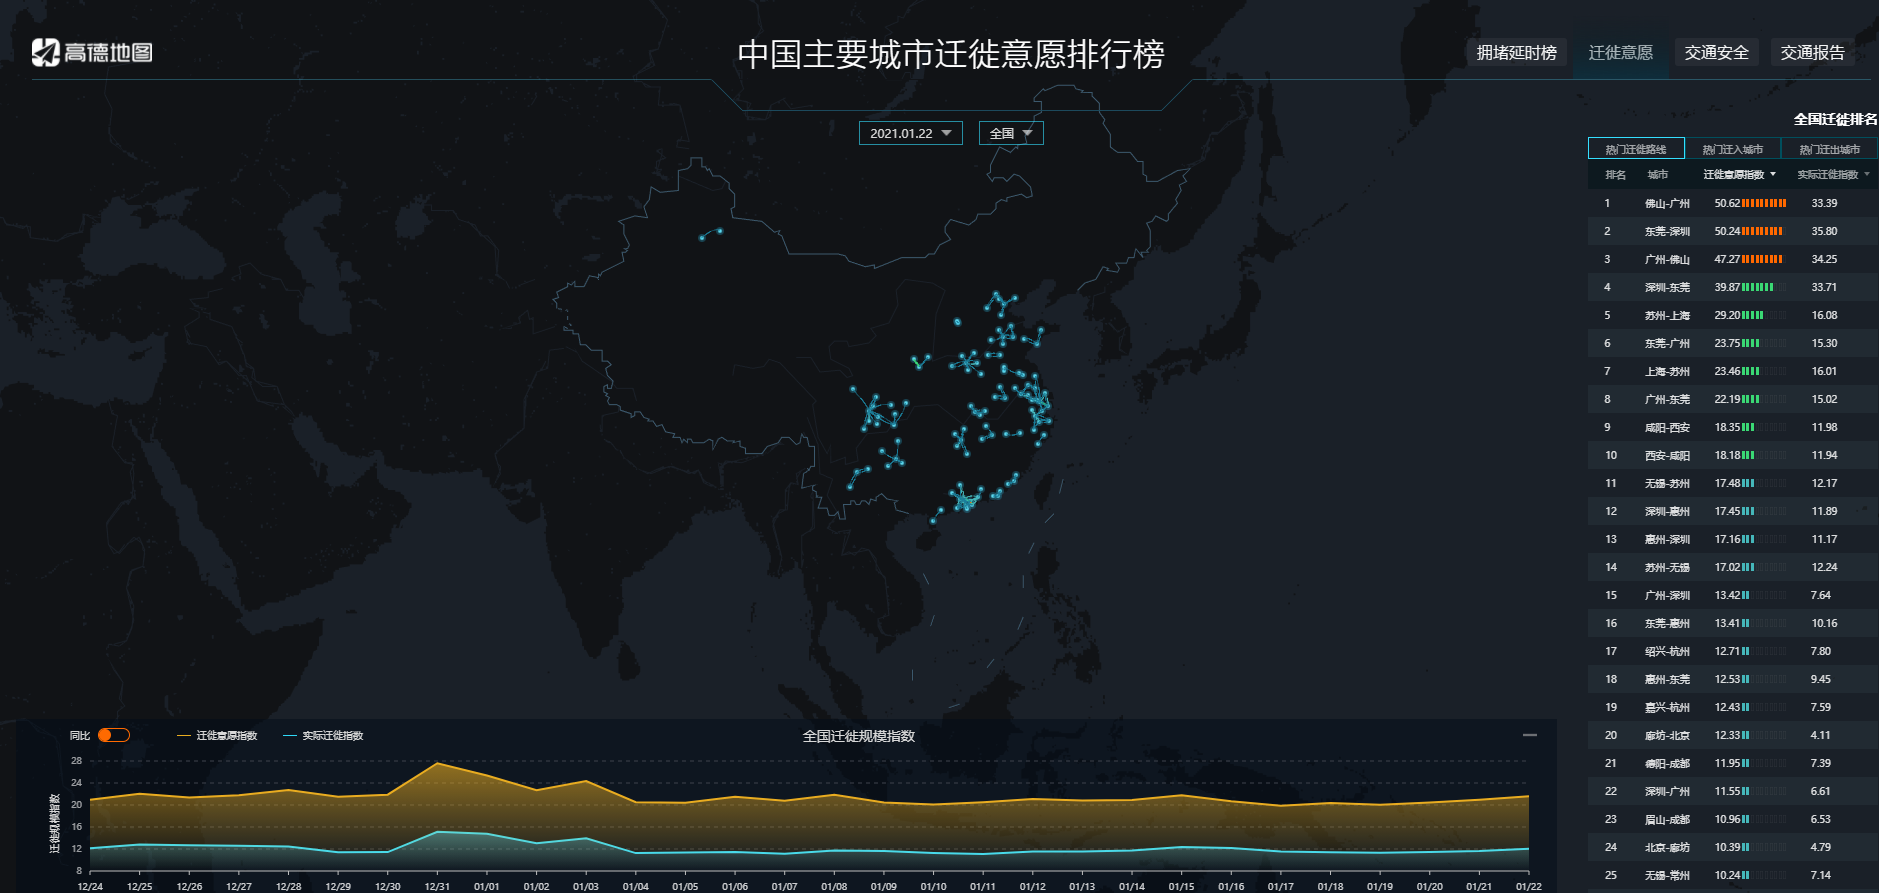Click the 排名 column header
1879x893 pixels.
click(x=1615, y=175)
